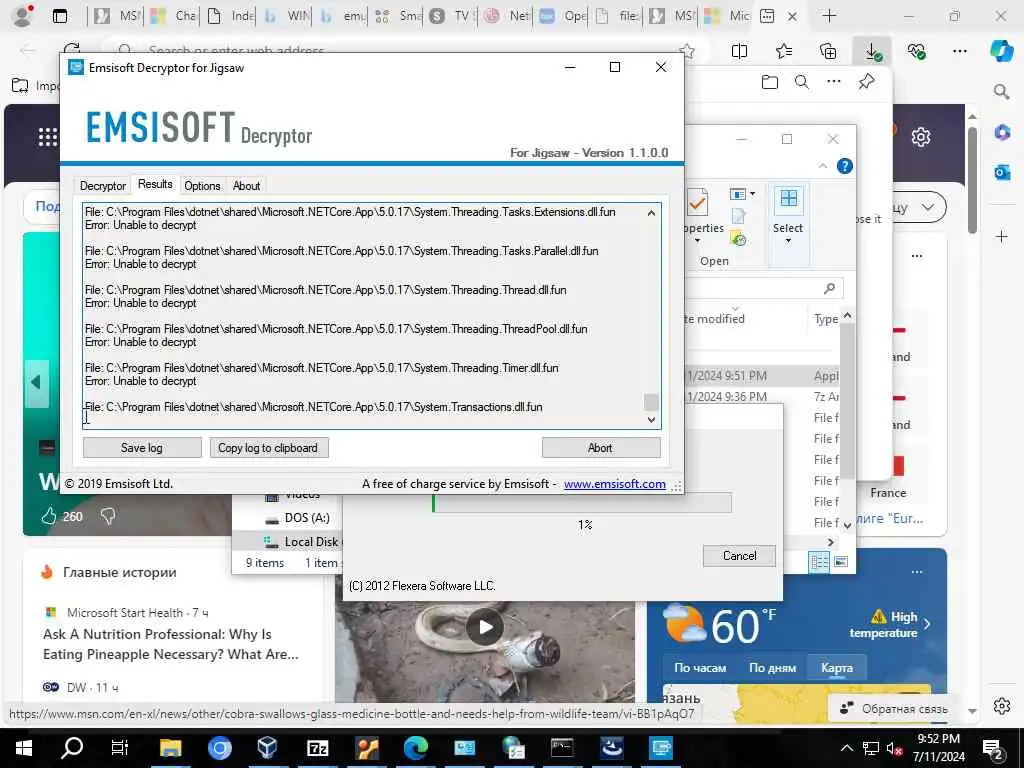Switch weather widget to По дням

coord(772,667)
